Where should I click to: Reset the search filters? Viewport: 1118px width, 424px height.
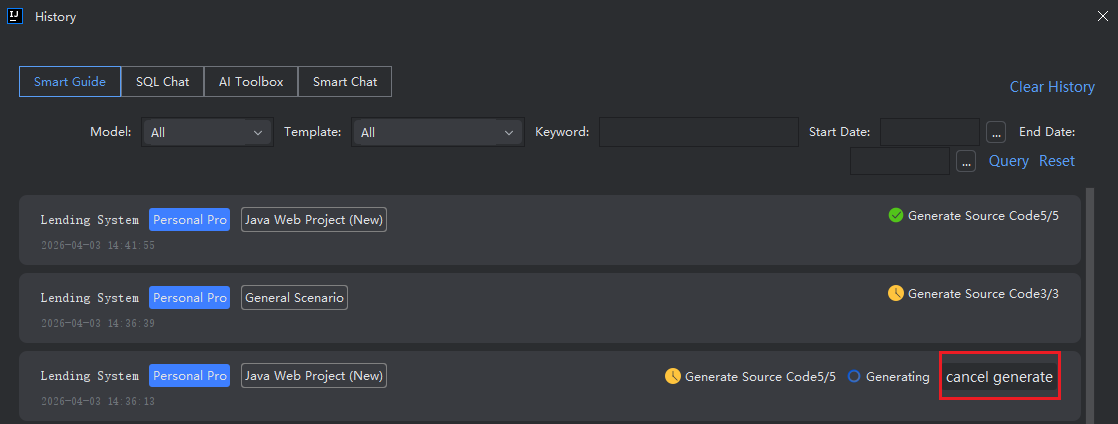click(1057, 161)
